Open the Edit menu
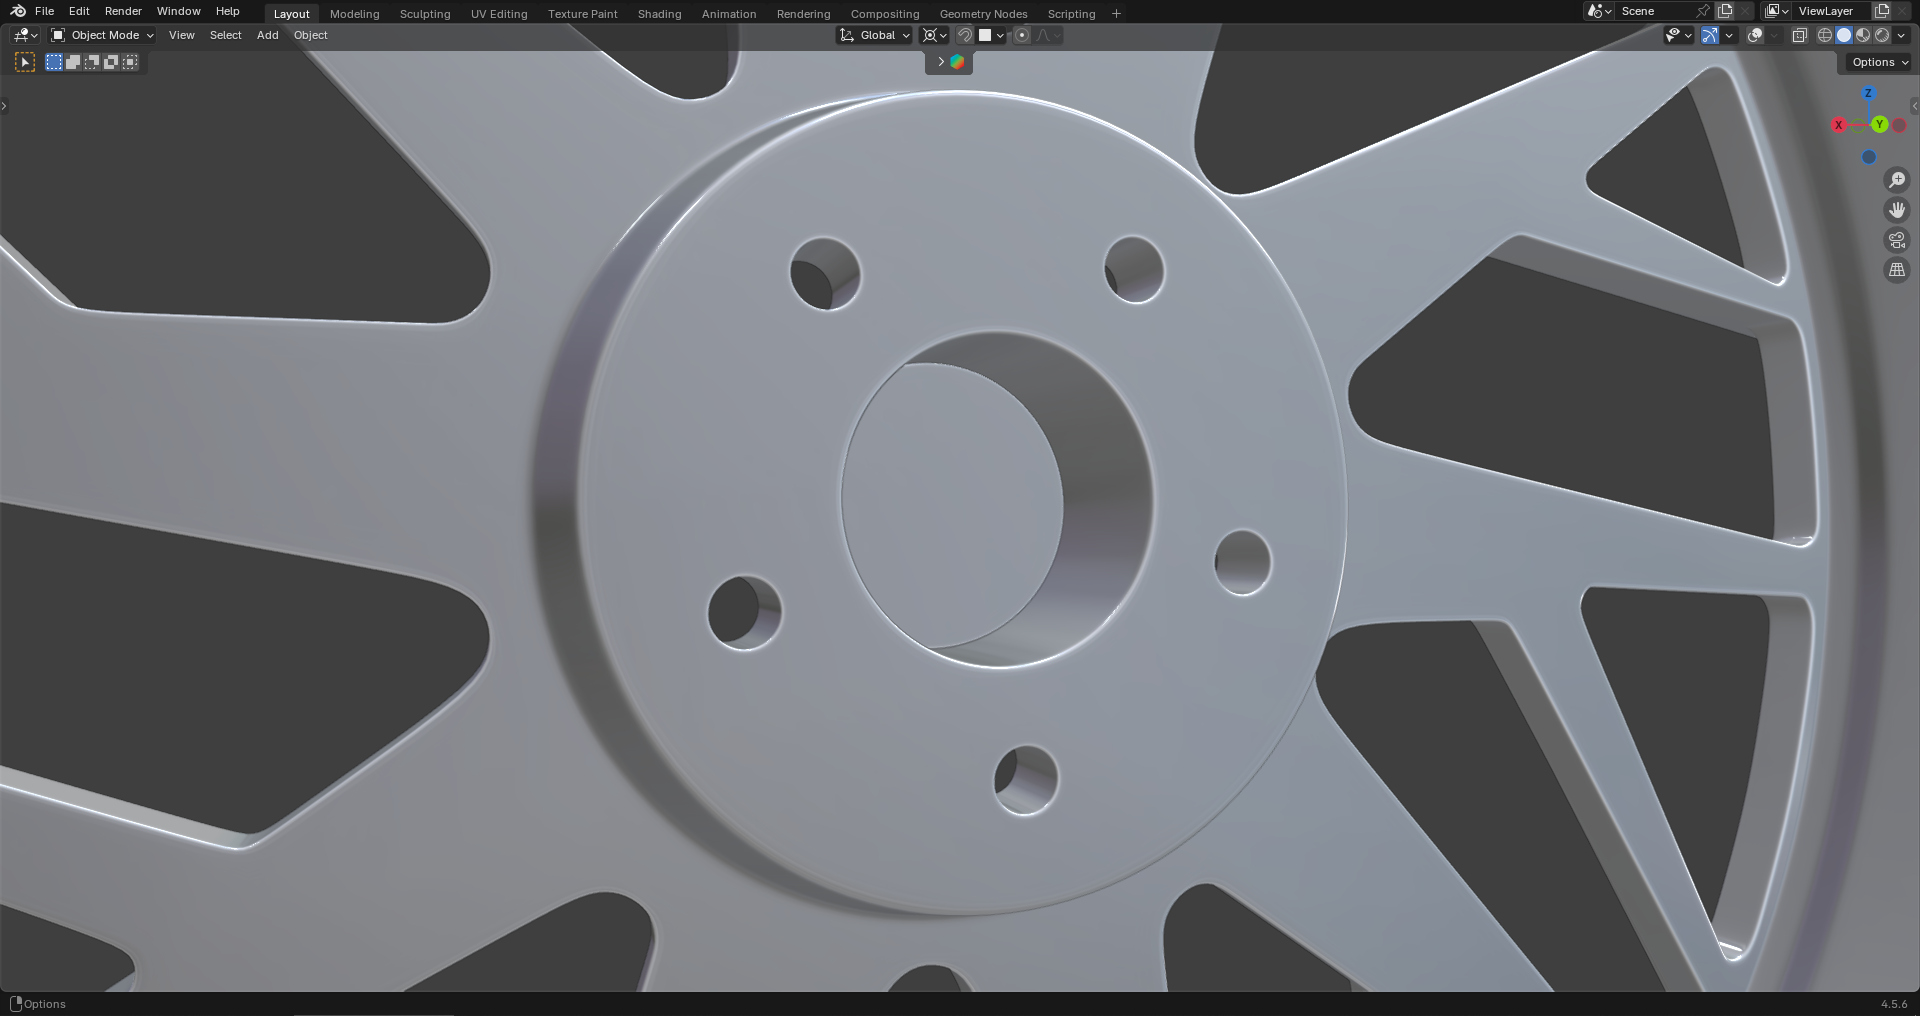 click(x=79, y=11)
